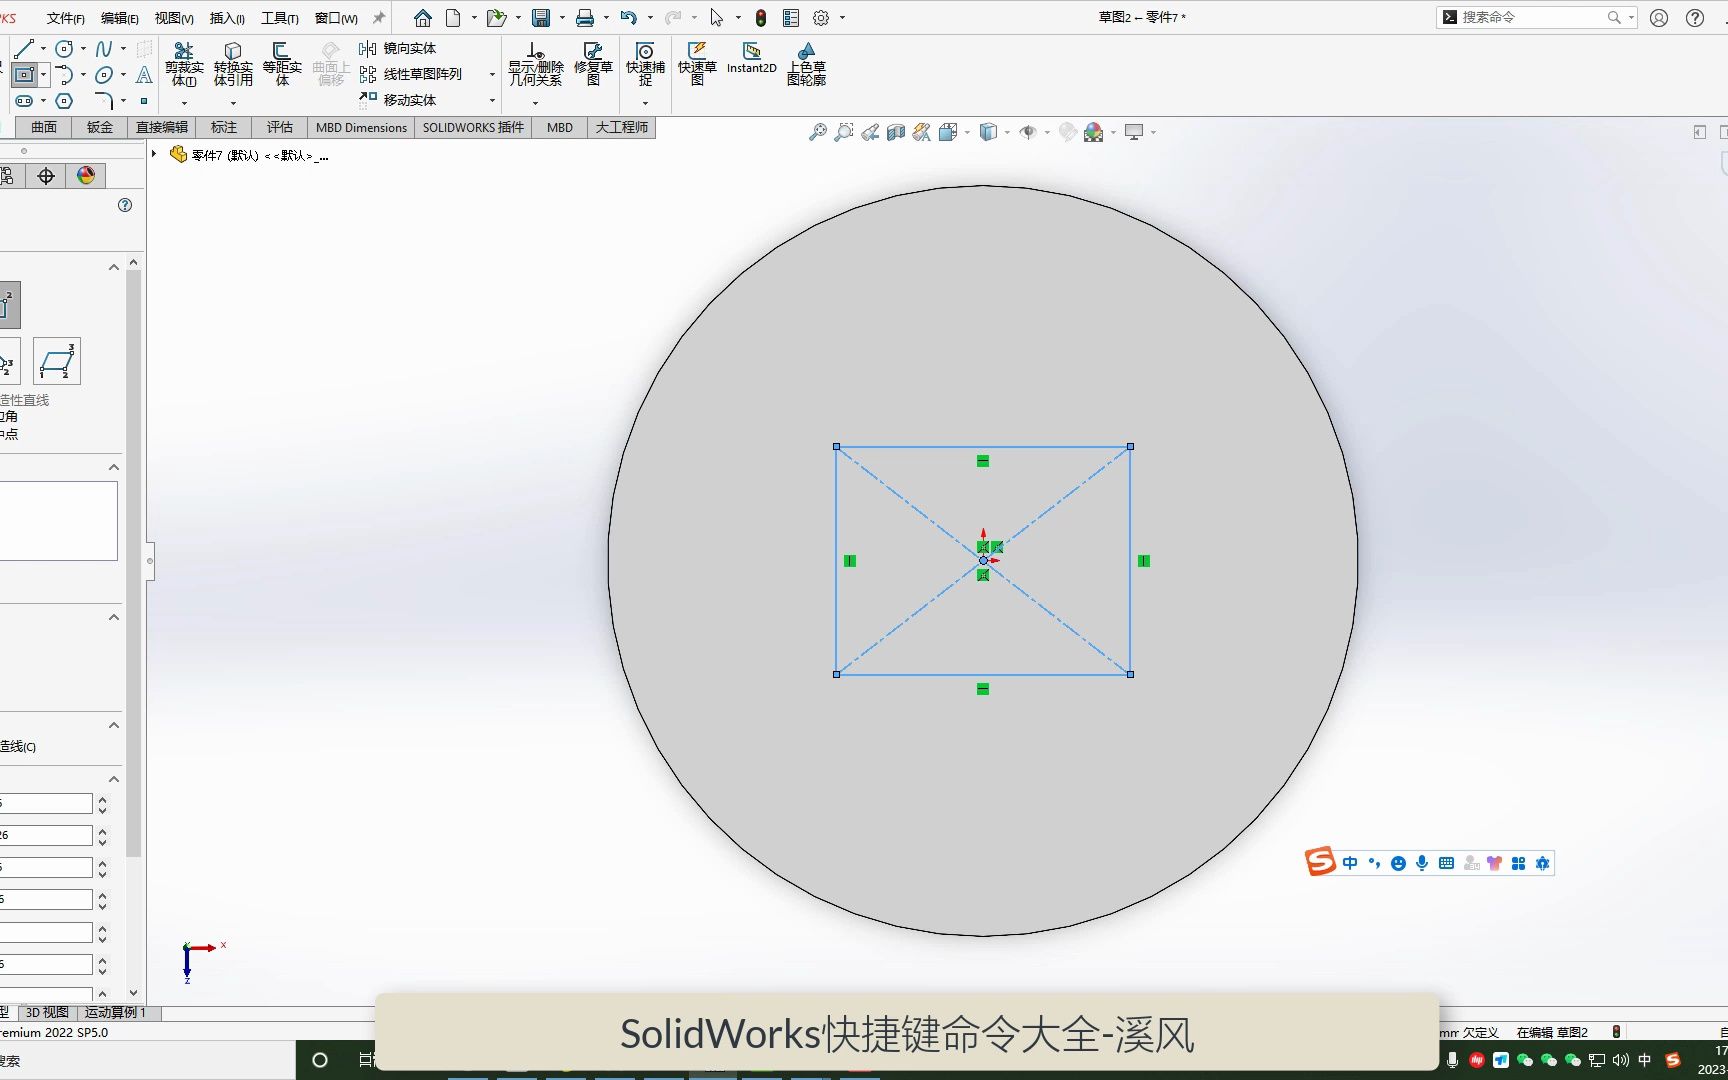Click the Rebuild traffic light icon
Viewport: 1728px width, 1080px height.
761,18
